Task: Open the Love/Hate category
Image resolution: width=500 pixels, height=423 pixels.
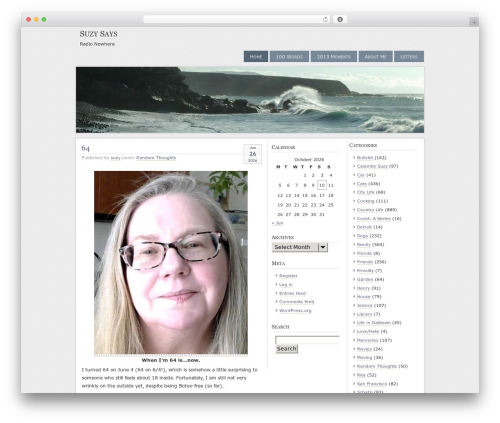Action: coord(368,331)
